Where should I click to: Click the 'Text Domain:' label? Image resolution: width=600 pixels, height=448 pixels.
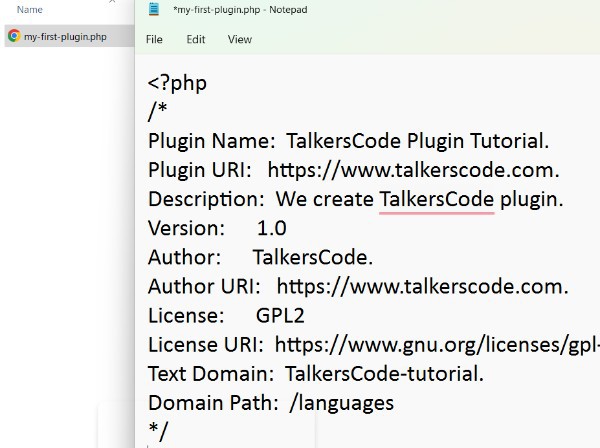(211, 374)
